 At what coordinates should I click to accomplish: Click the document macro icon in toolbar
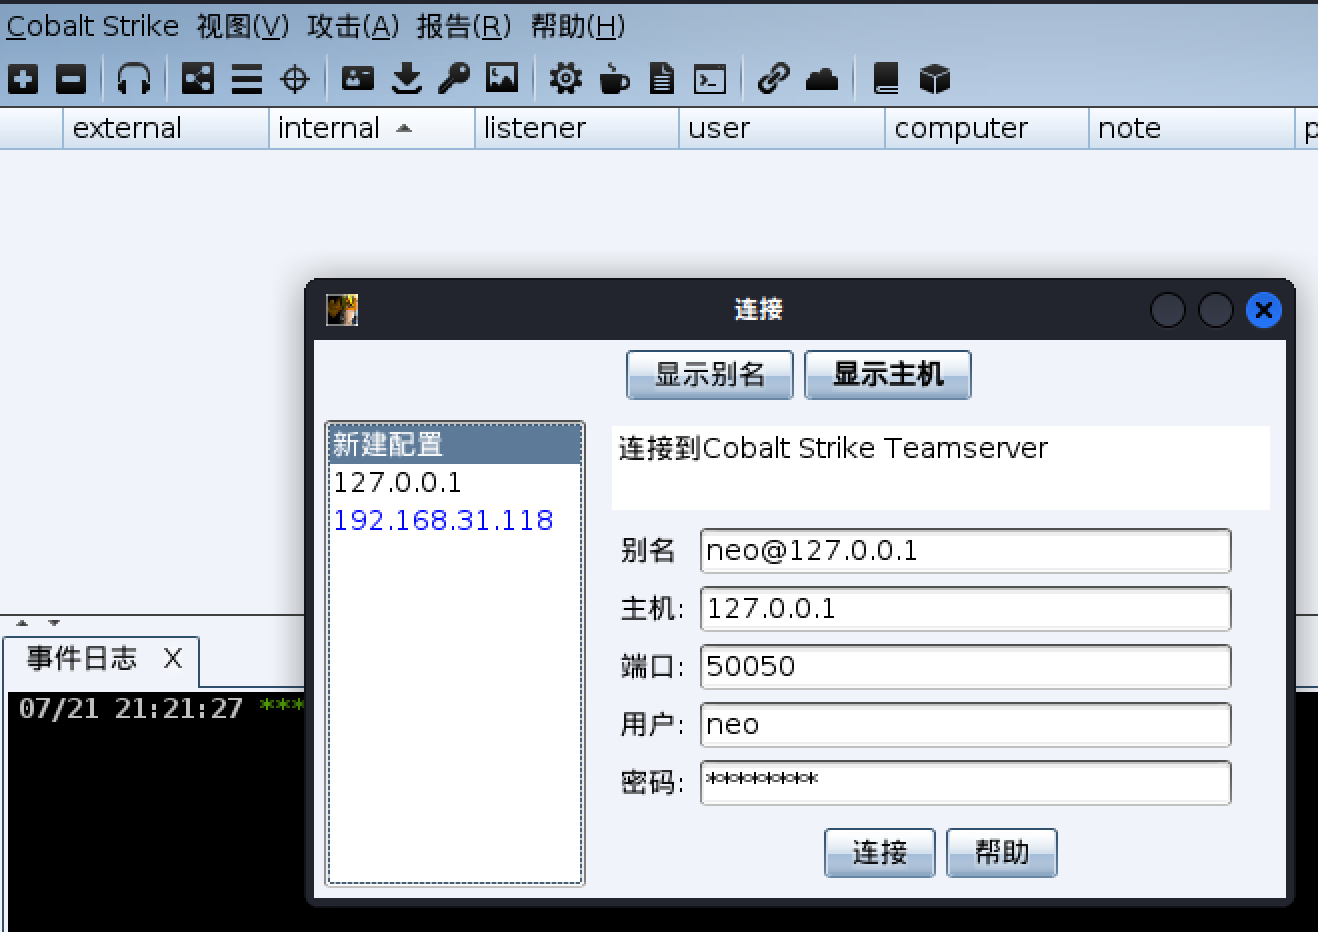tap(662, 79)
